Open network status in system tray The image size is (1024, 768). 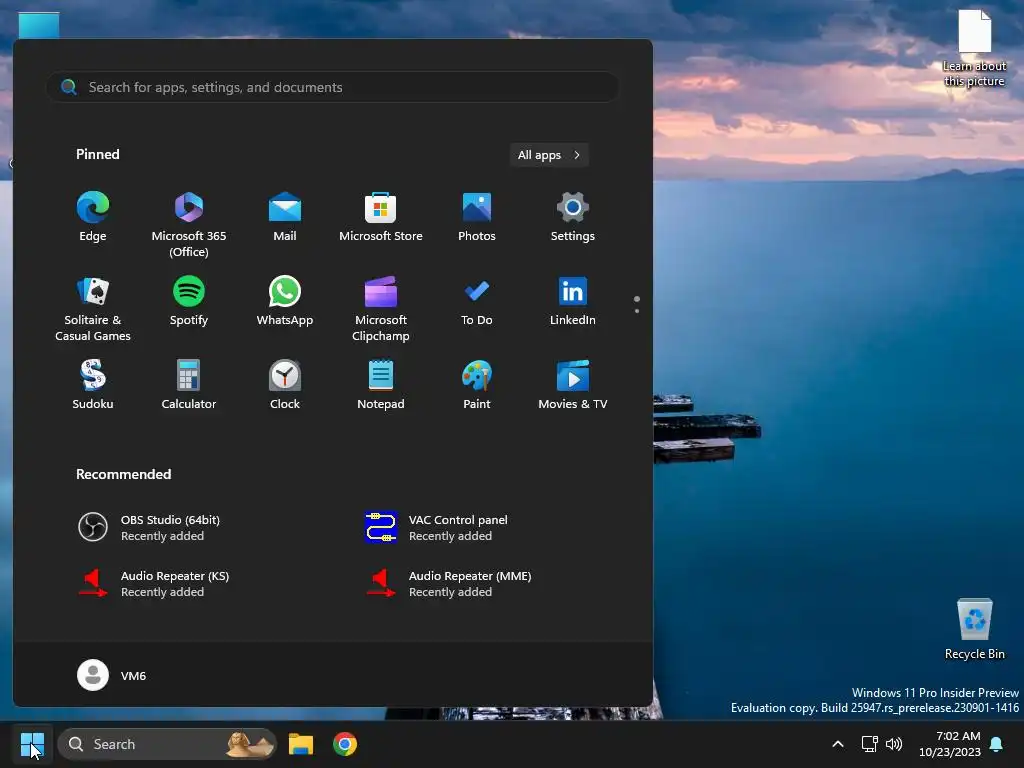(x=869, y=744)
